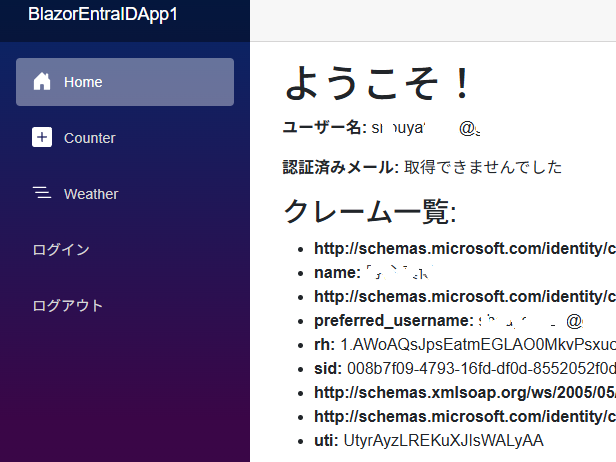The width and height of the screenshot is (616, 462).
Task: Click the rh claim value
Action: 478,345
